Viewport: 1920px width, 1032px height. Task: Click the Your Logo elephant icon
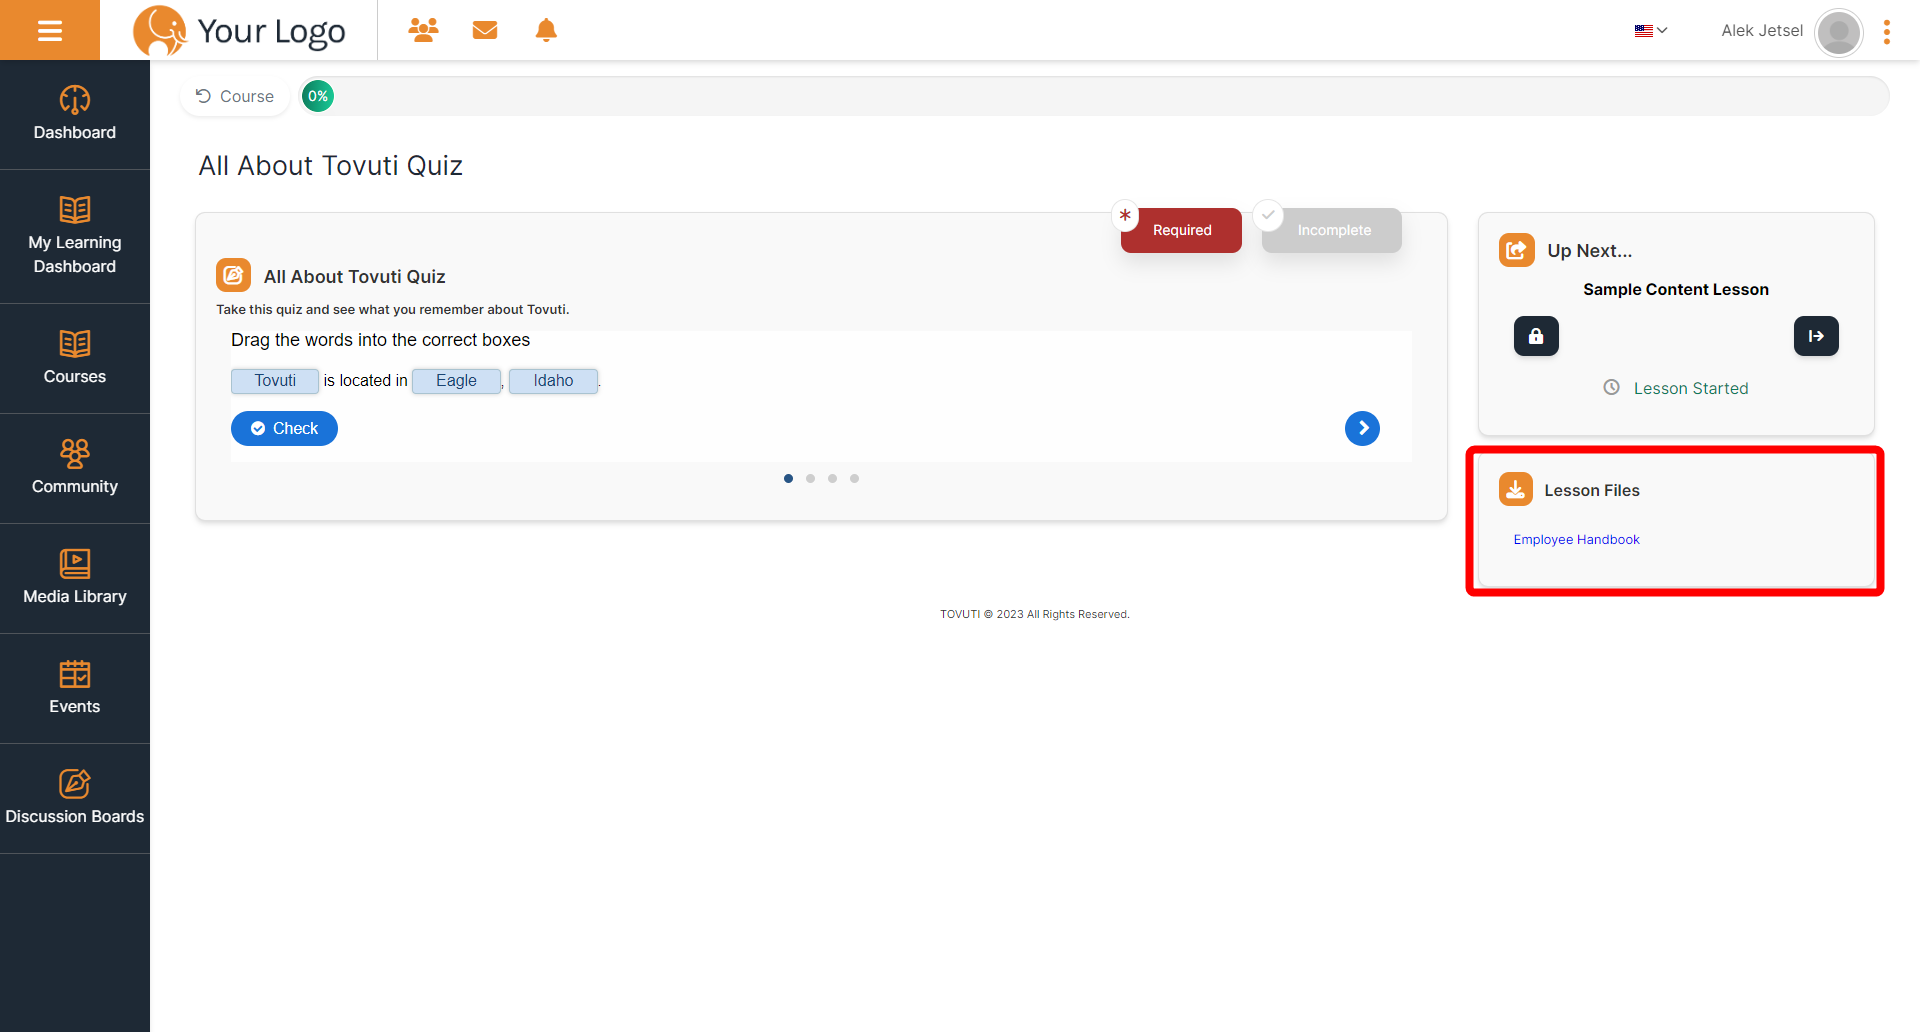[160, 30]
